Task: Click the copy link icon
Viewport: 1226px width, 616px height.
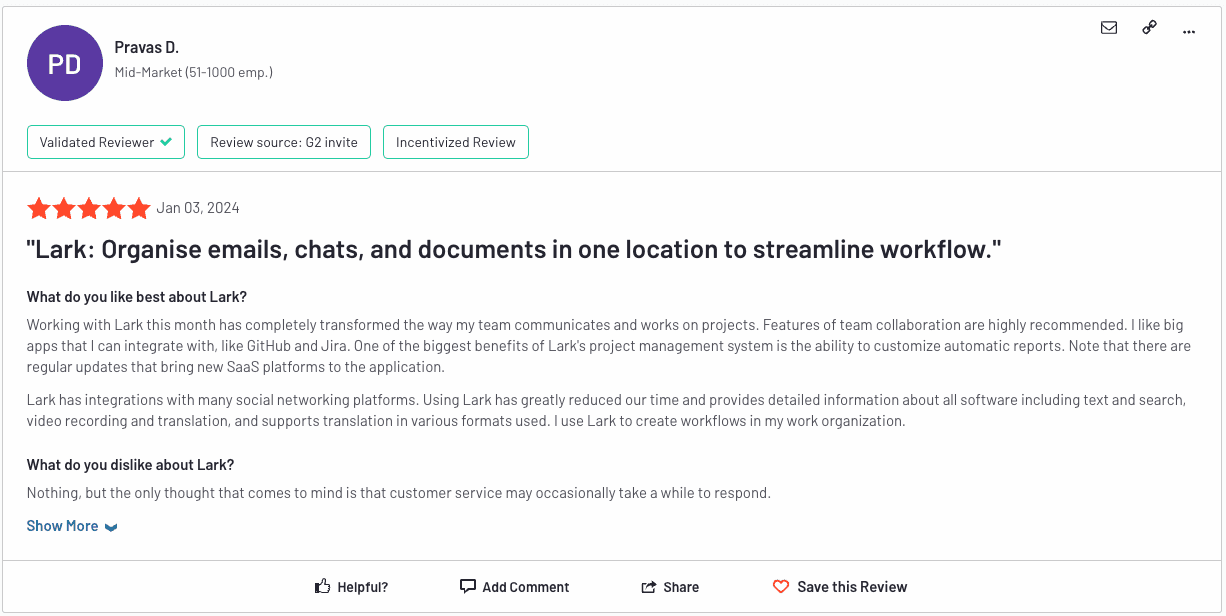Action: coord(1149,28)
